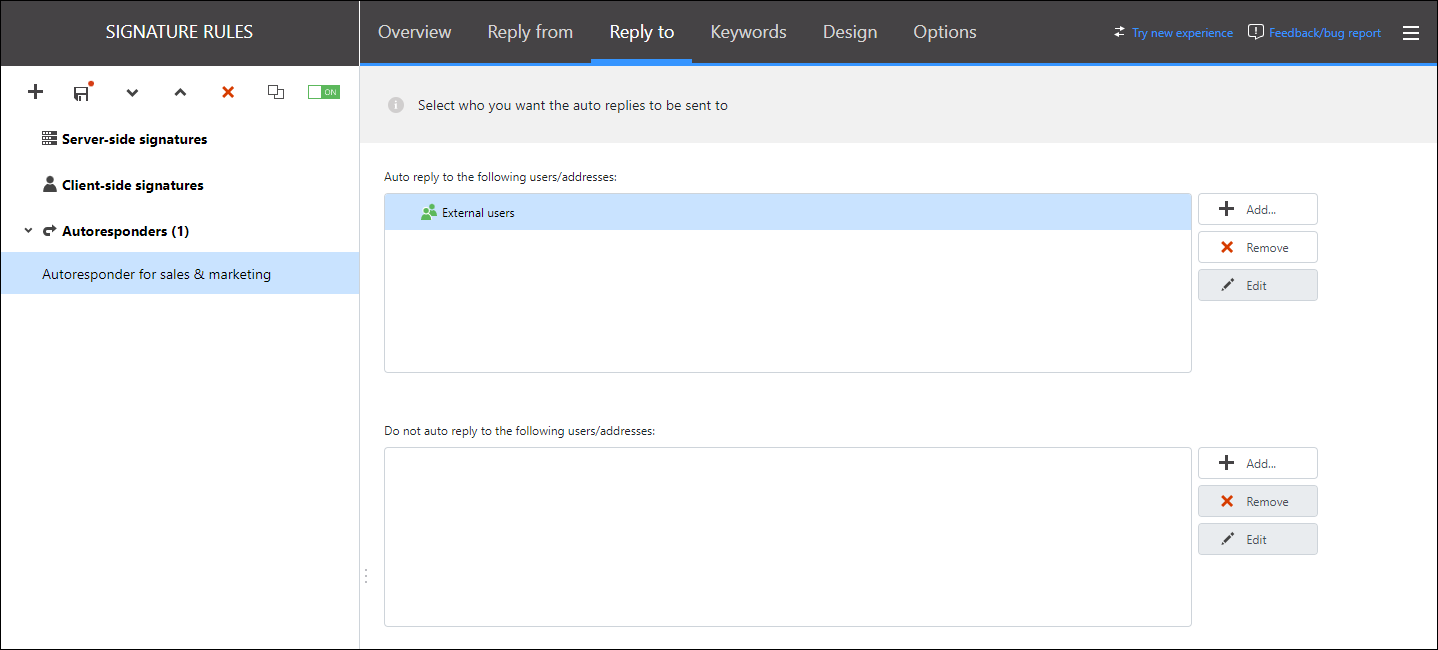Viewport: 1438px width, 650px height.
Task: Switch to the Keywords tab
Action: (748, 31)
